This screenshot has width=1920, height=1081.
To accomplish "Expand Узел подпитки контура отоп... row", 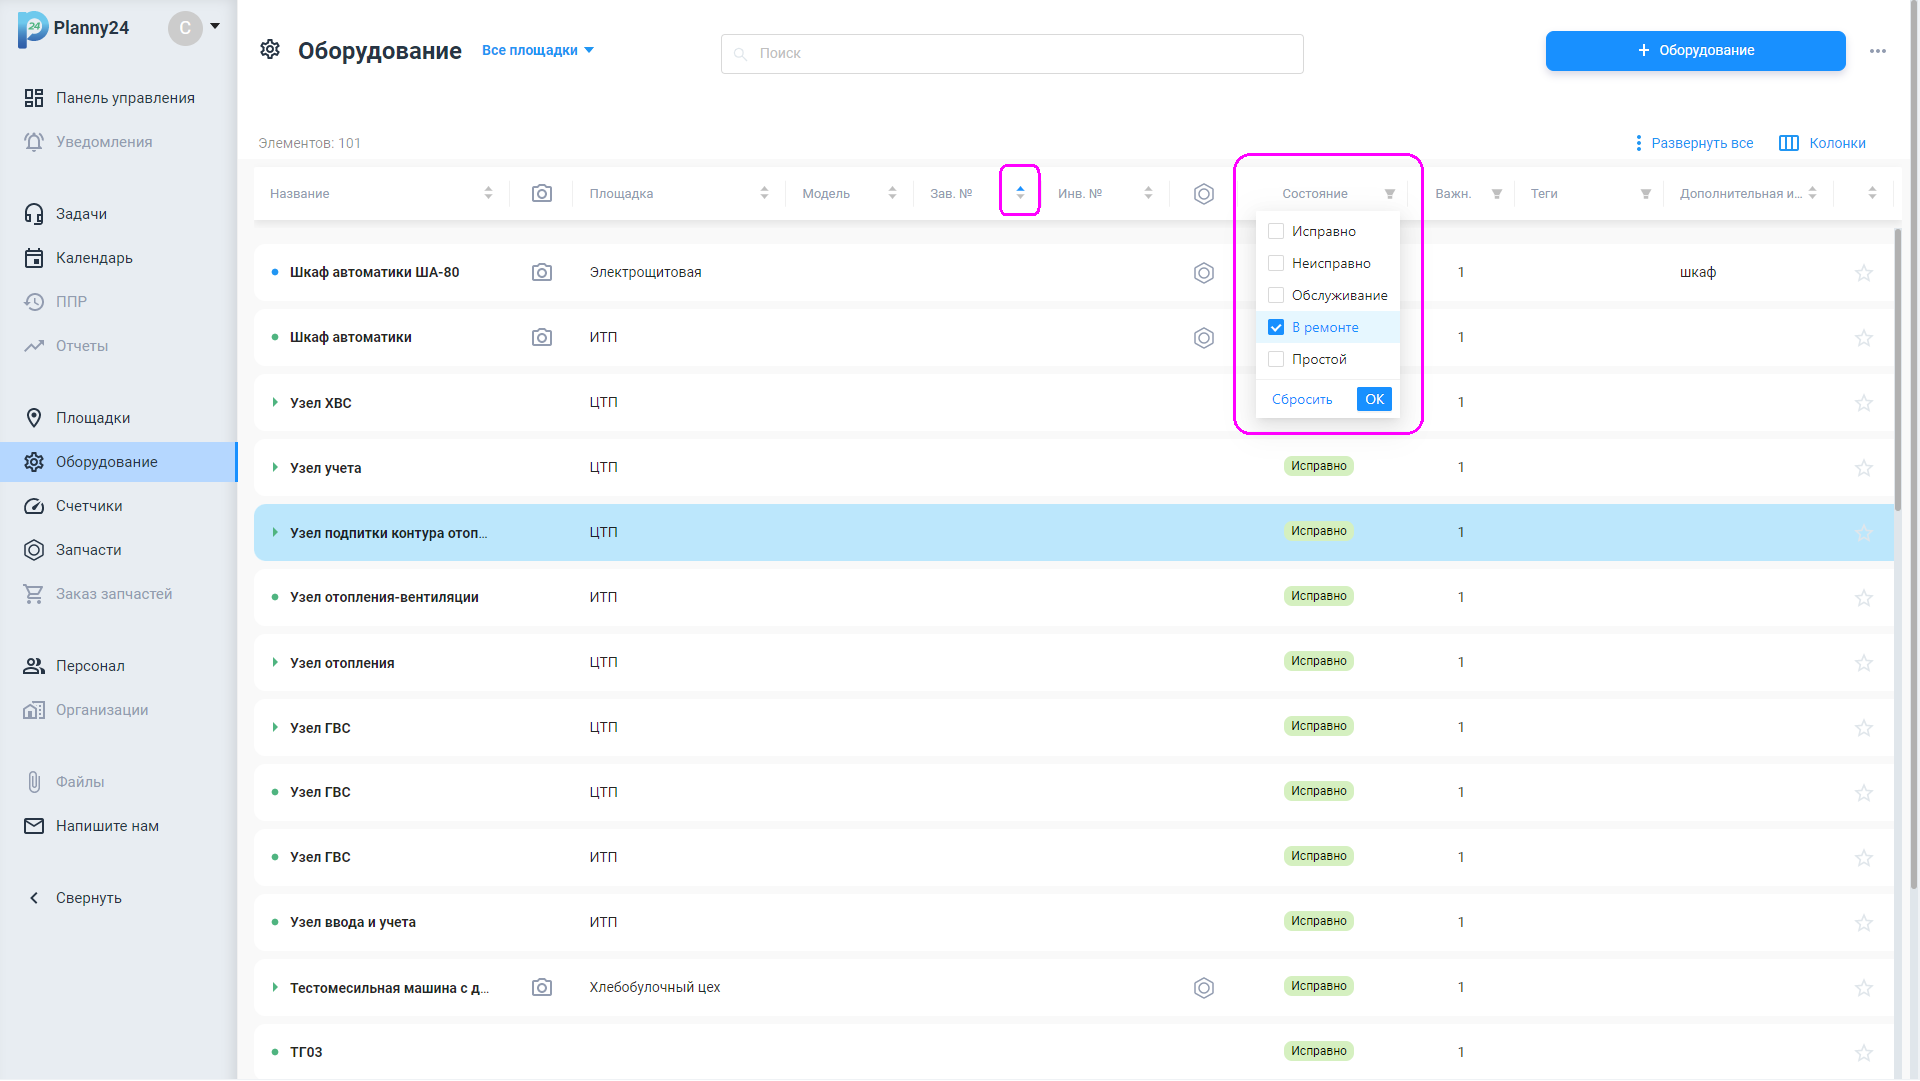I will click(275, 532).
